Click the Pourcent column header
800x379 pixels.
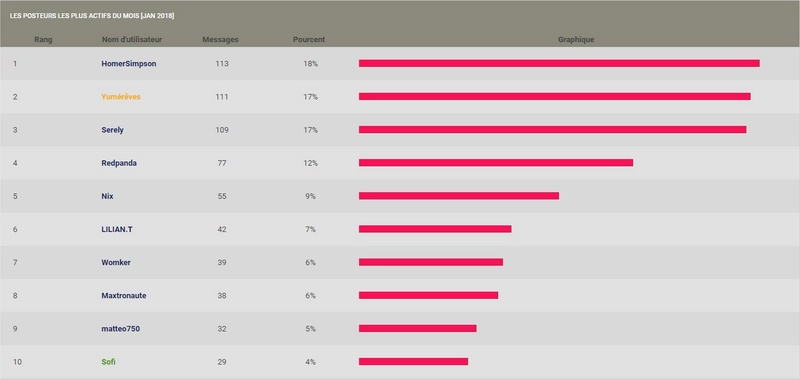coord(309,40)
